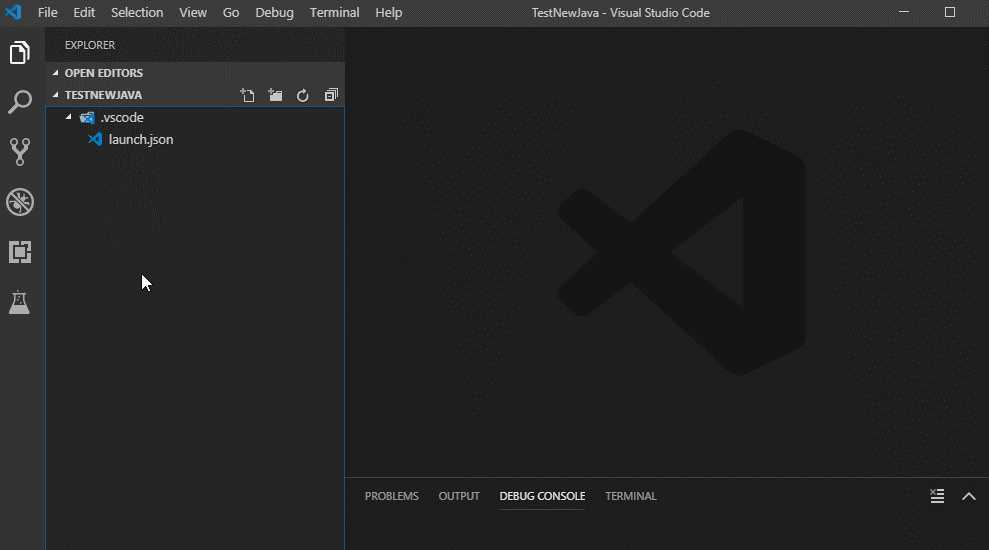Click the OPEN EDITORS header label
The height and width of the screenshot is (550, 989).
pos(104,73)
